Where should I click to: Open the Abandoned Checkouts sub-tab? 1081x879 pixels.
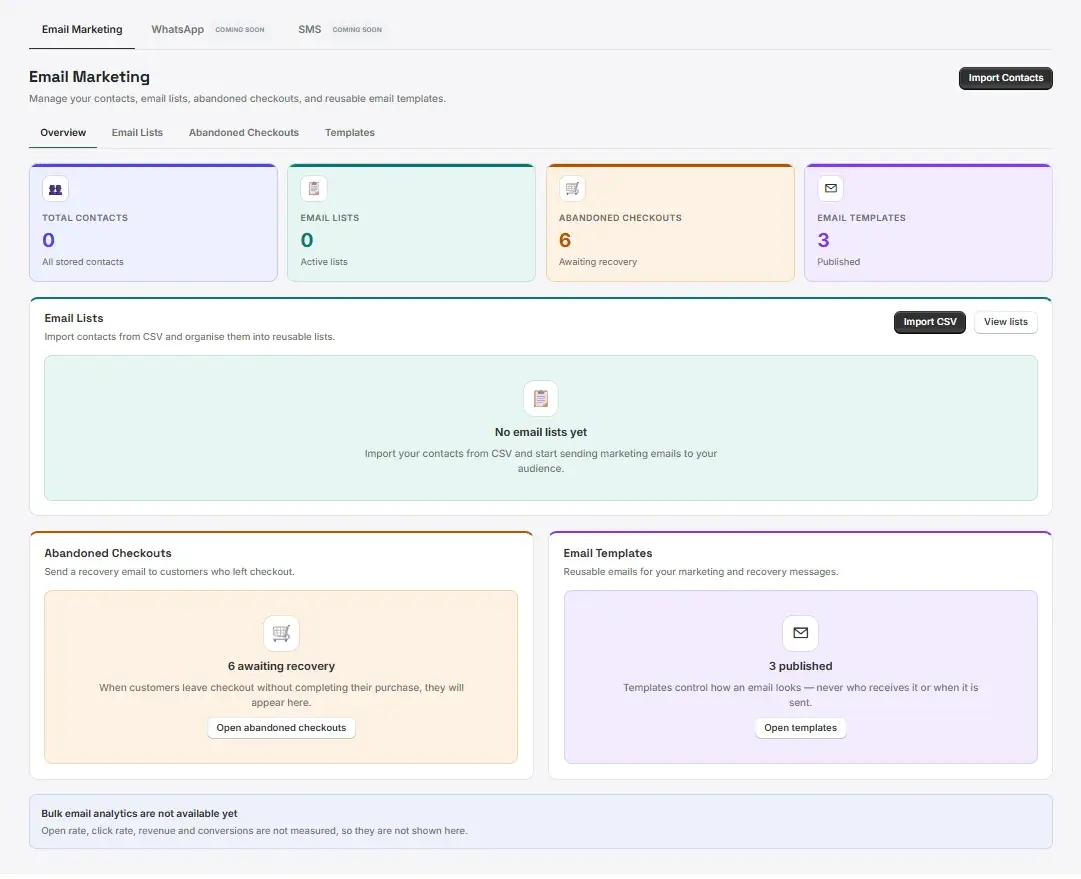coord(244,133)
